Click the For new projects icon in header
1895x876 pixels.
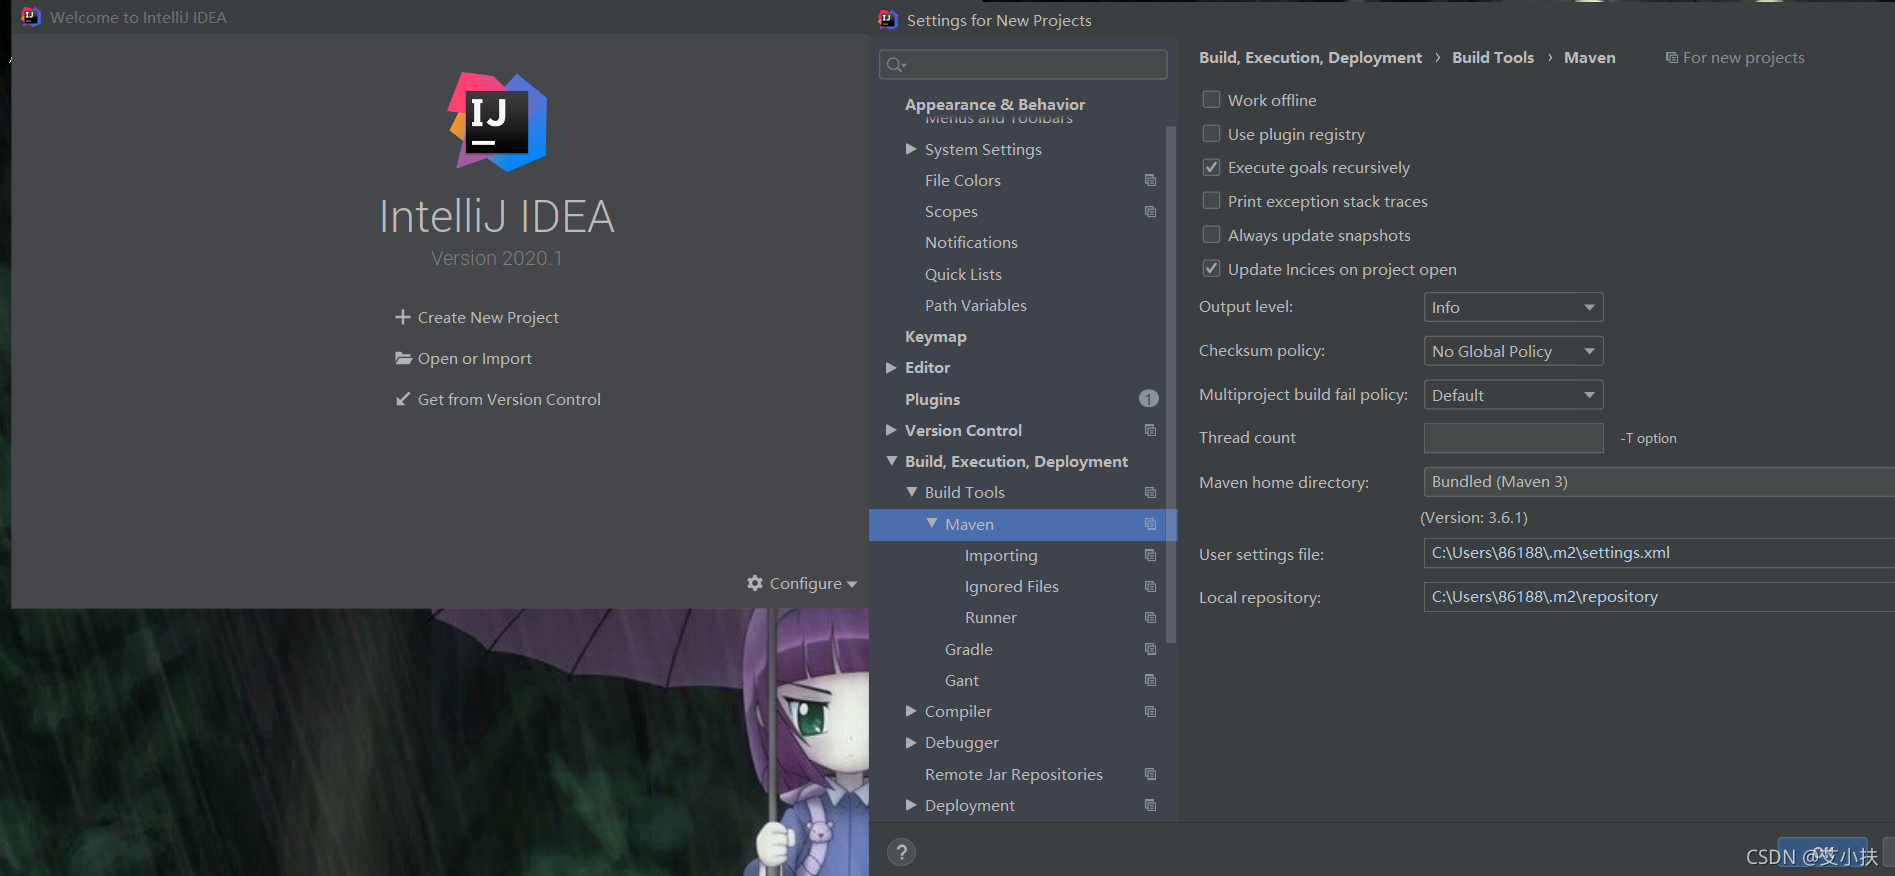[1671, 58]
